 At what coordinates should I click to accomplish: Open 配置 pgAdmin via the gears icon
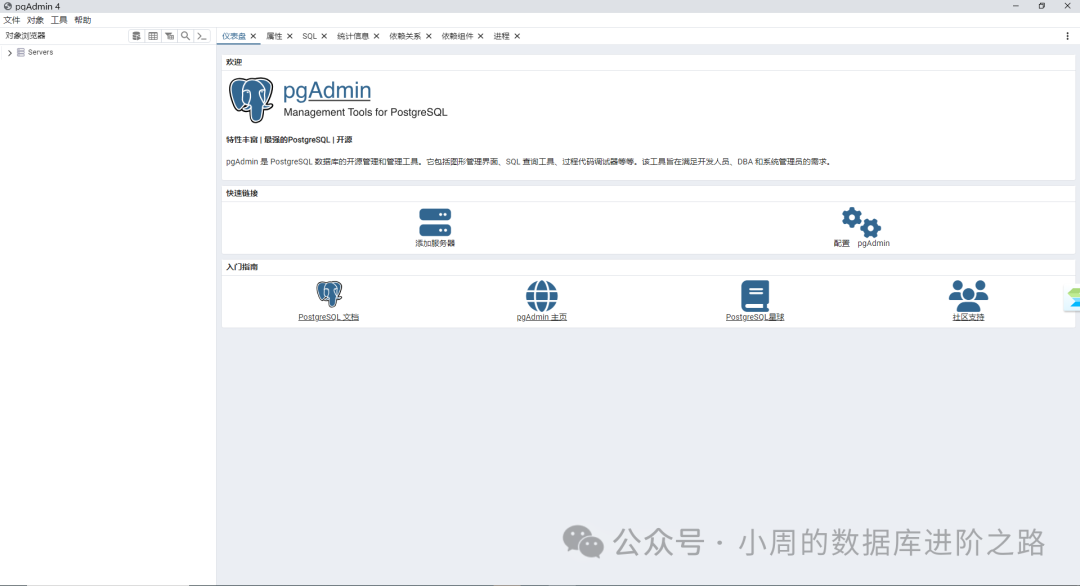[861, 222]
